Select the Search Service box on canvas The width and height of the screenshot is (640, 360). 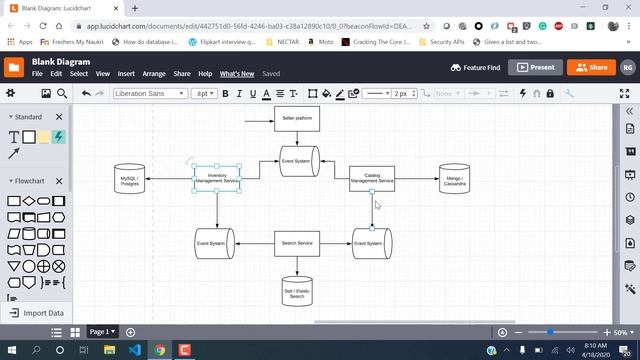pyautogui.click(x=297, y=243)
